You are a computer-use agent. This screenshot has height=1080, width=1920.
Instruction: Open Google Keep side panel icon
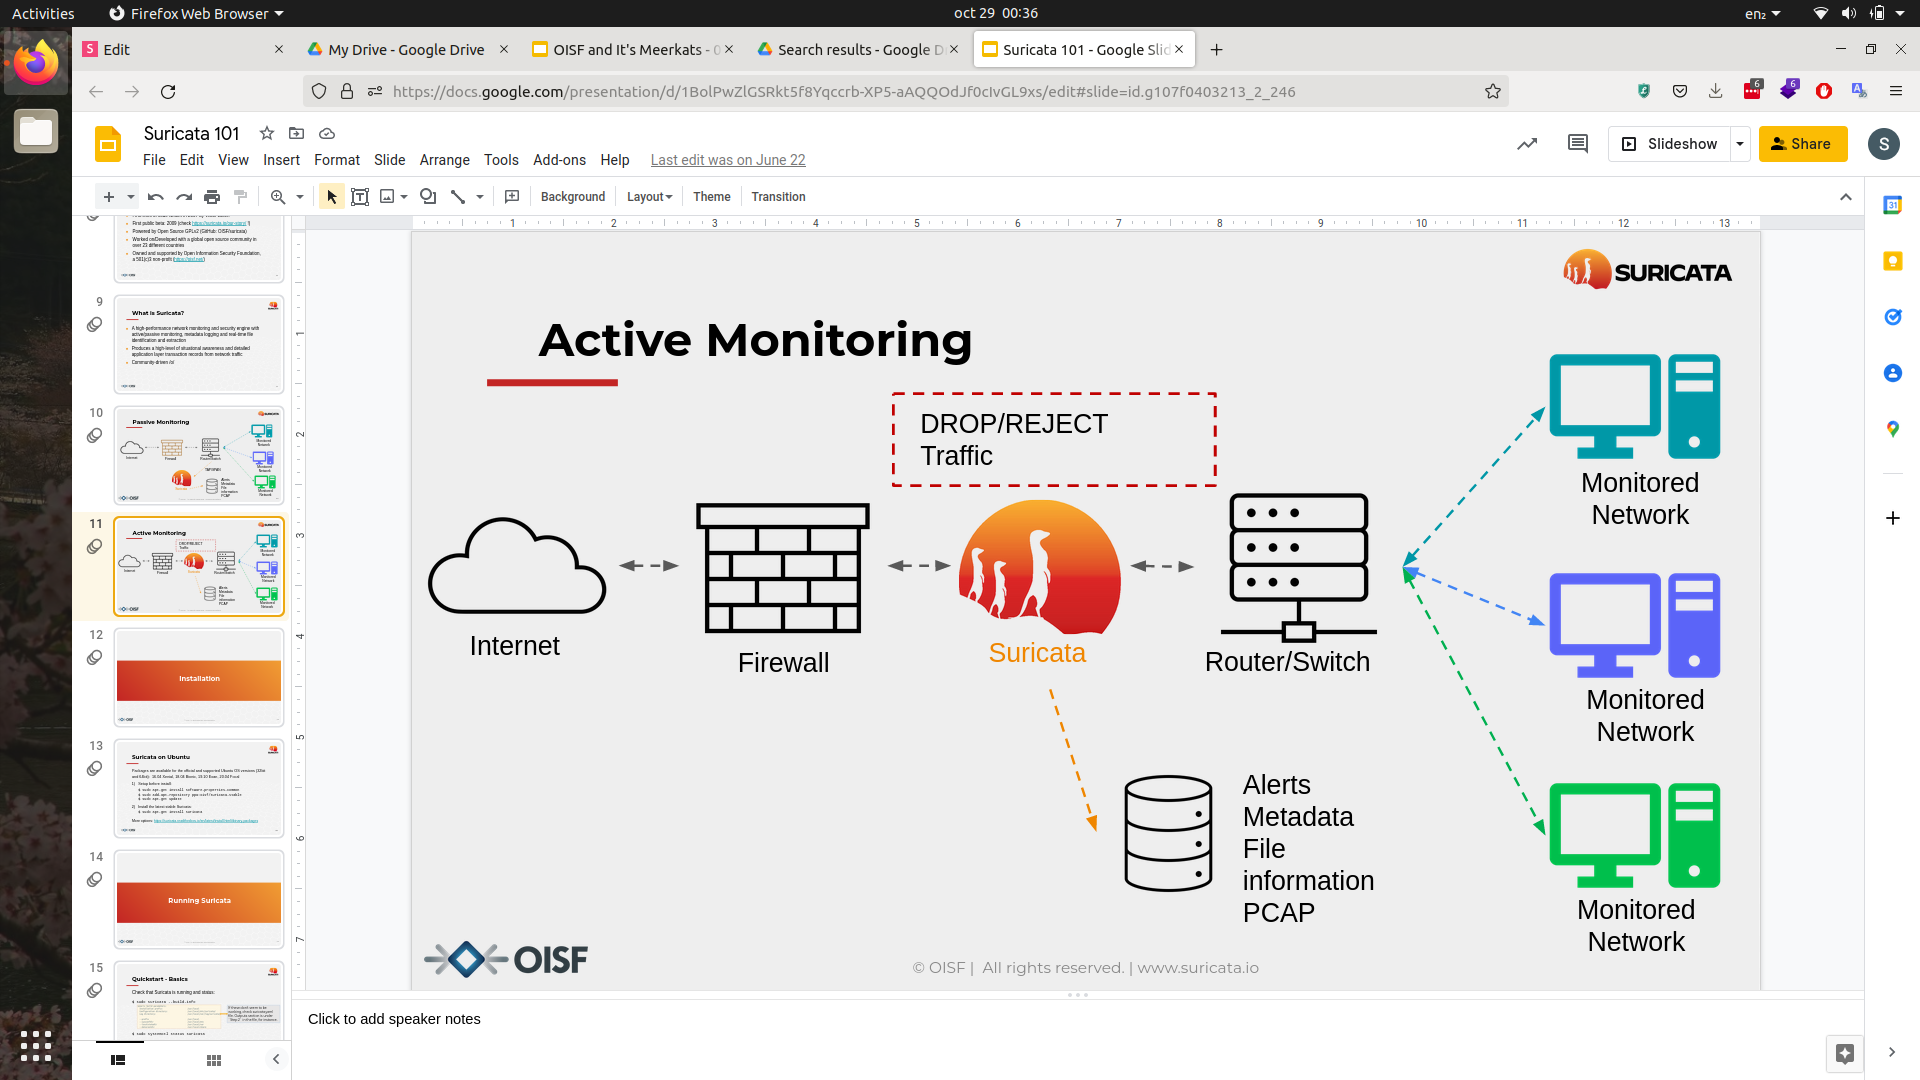pyautogui.click(x=1892, y=261)
